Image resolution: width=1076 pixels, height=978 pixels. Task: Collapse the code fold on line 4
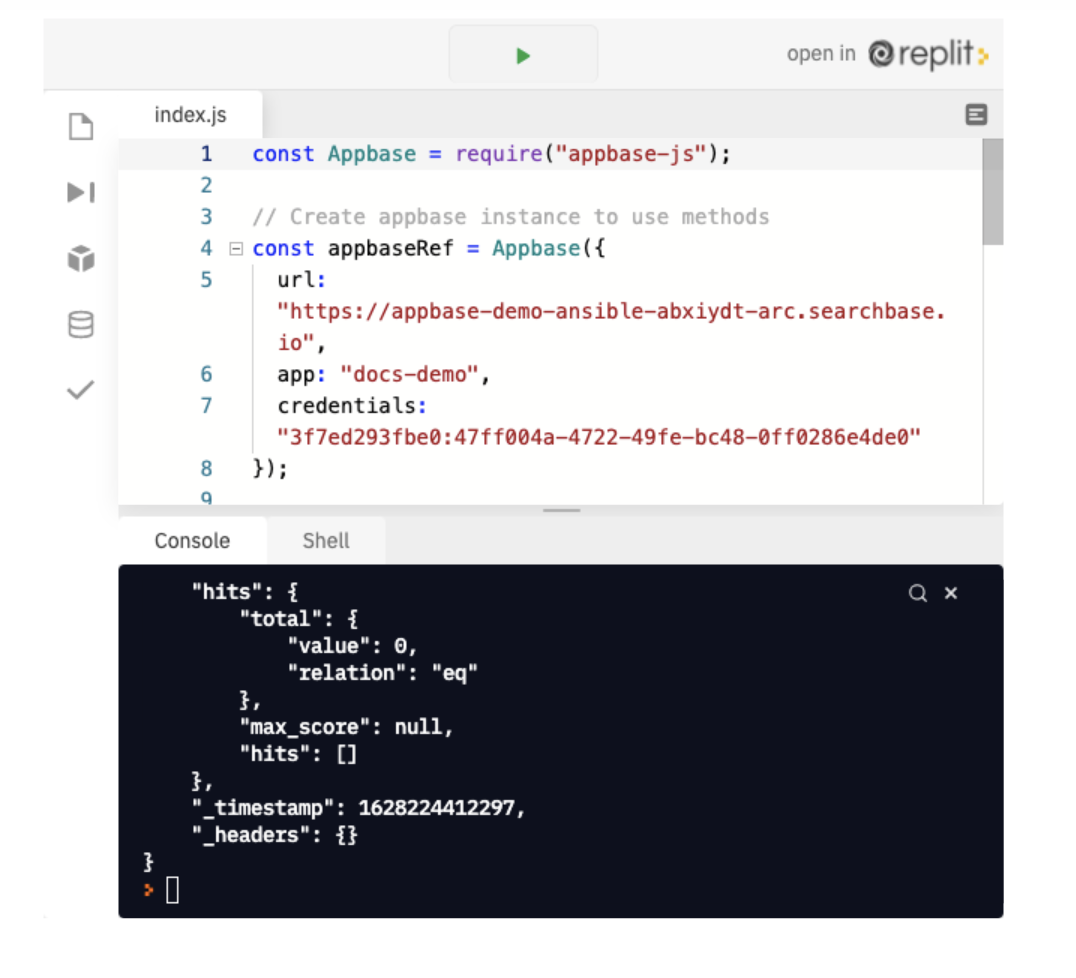point(235,248)
